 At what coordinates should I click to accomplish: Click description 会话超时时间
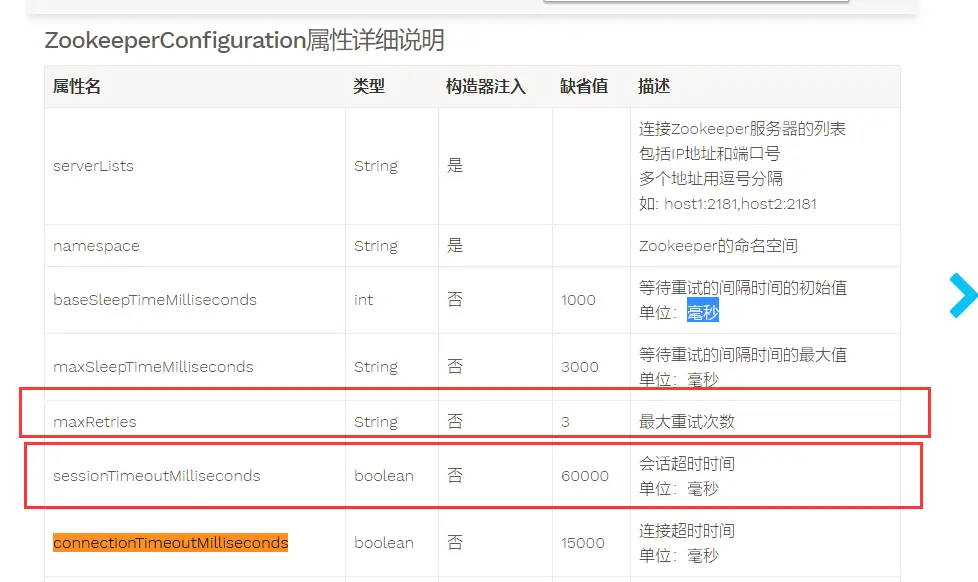(686, 463)
